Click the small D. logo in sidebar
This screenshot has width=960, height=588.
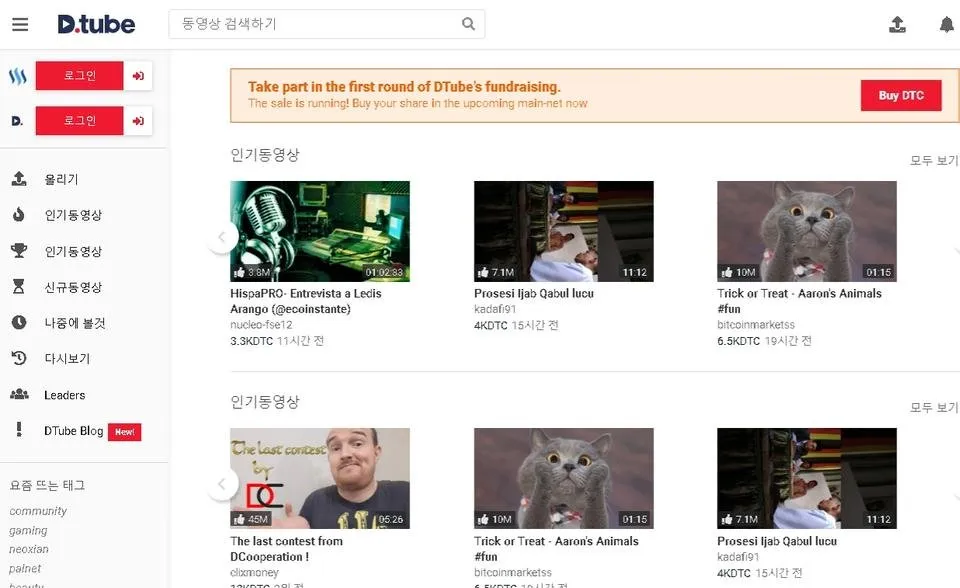click(17, 121)
